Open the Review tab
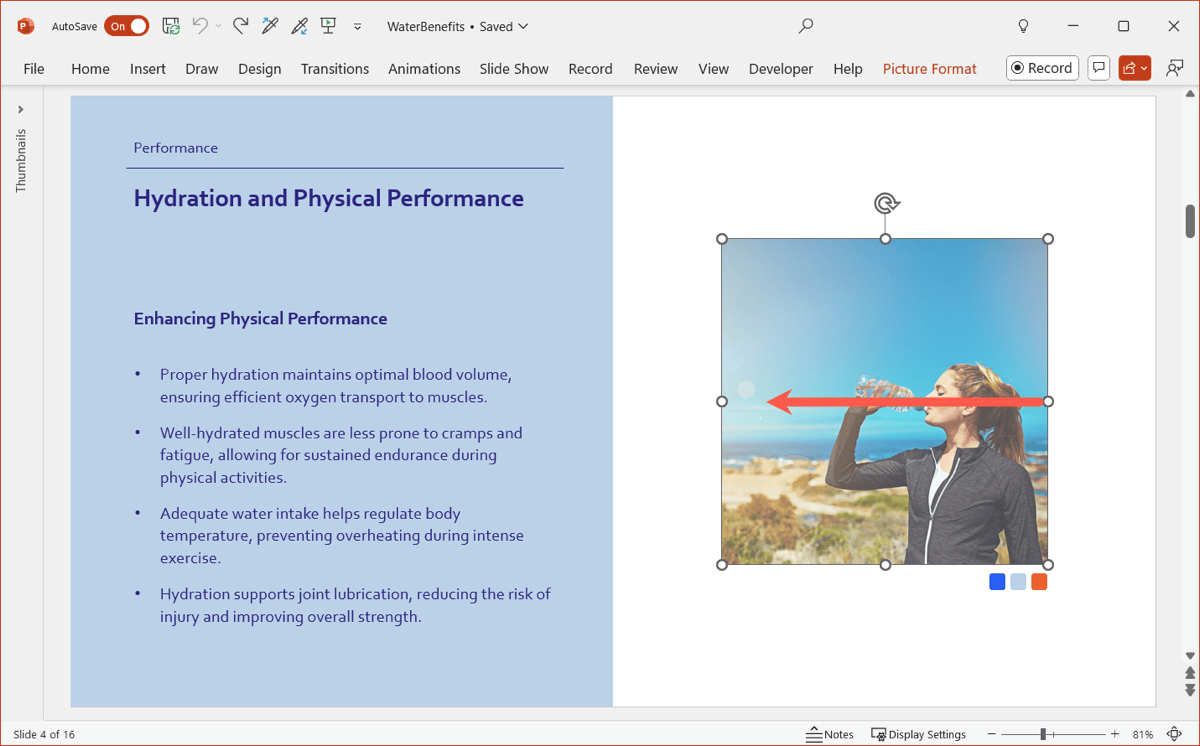The height and width of the screenshot is (746, 1200). 656,69
